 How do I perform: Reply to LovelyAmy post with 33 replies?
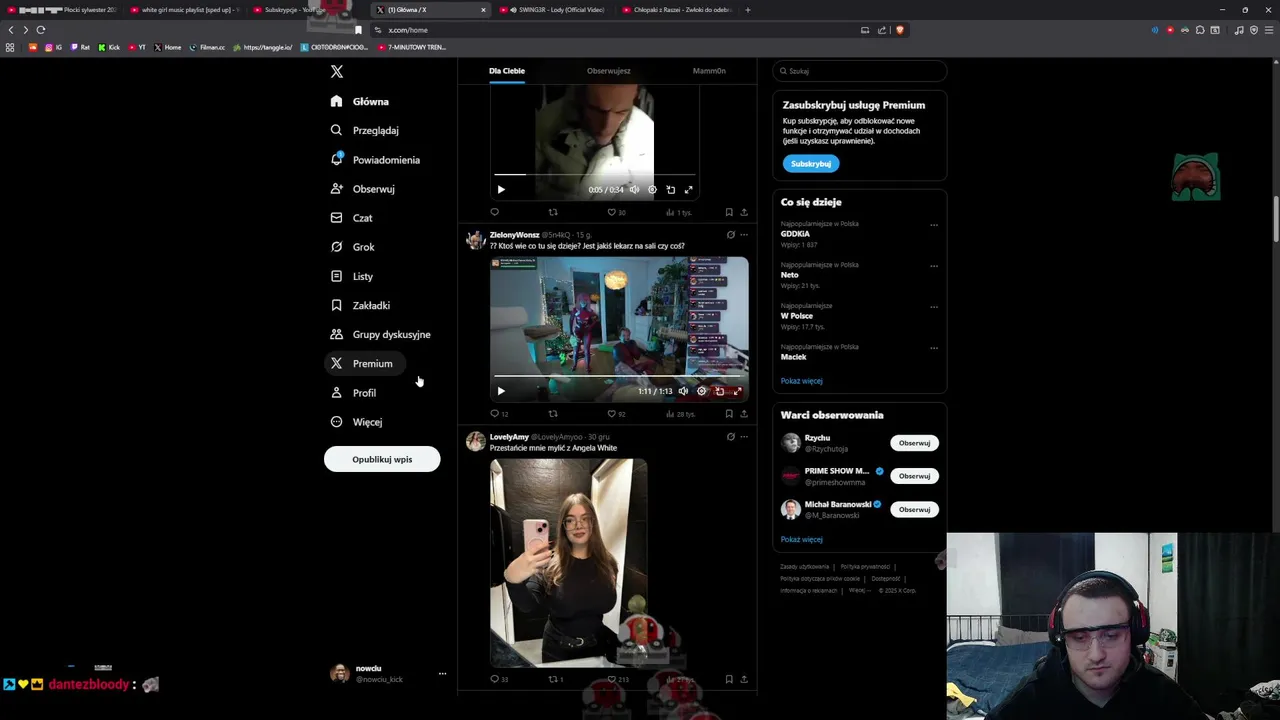[499, 679]
